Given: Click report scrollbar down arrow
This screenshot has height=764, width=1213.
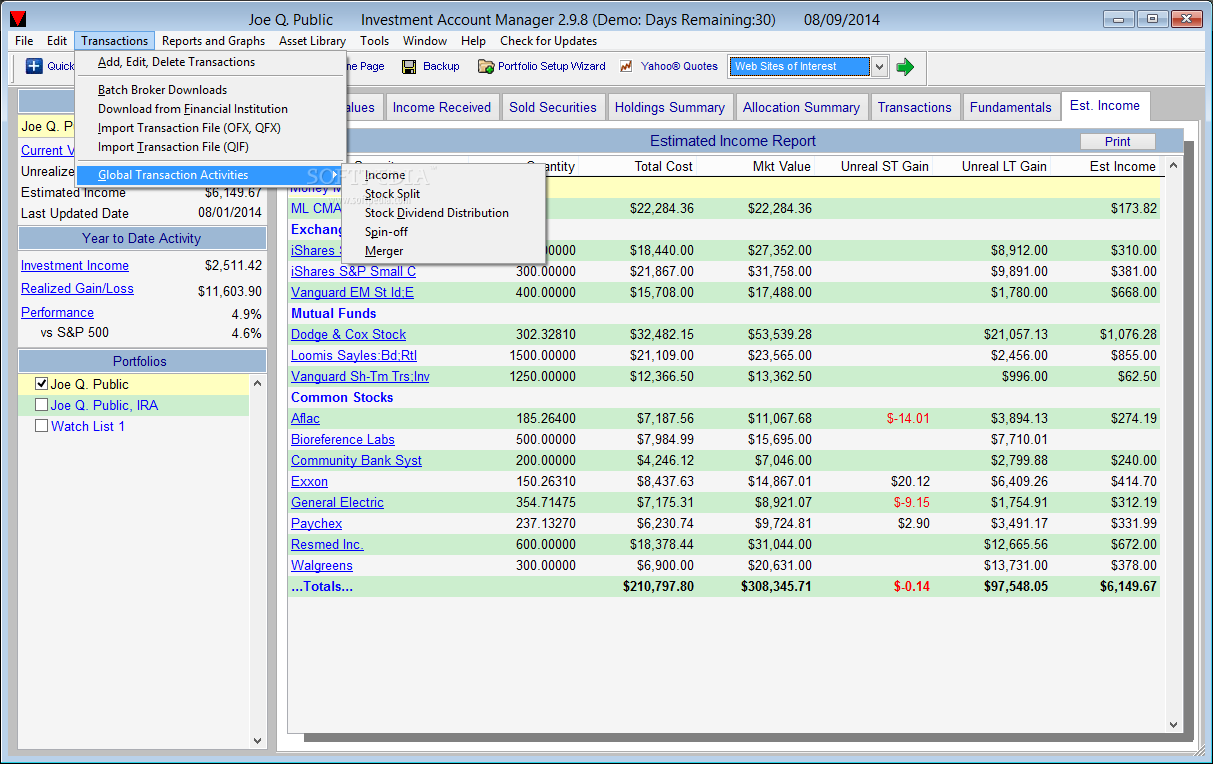Looking at the screenshot, I should (x=1173, y=725).
